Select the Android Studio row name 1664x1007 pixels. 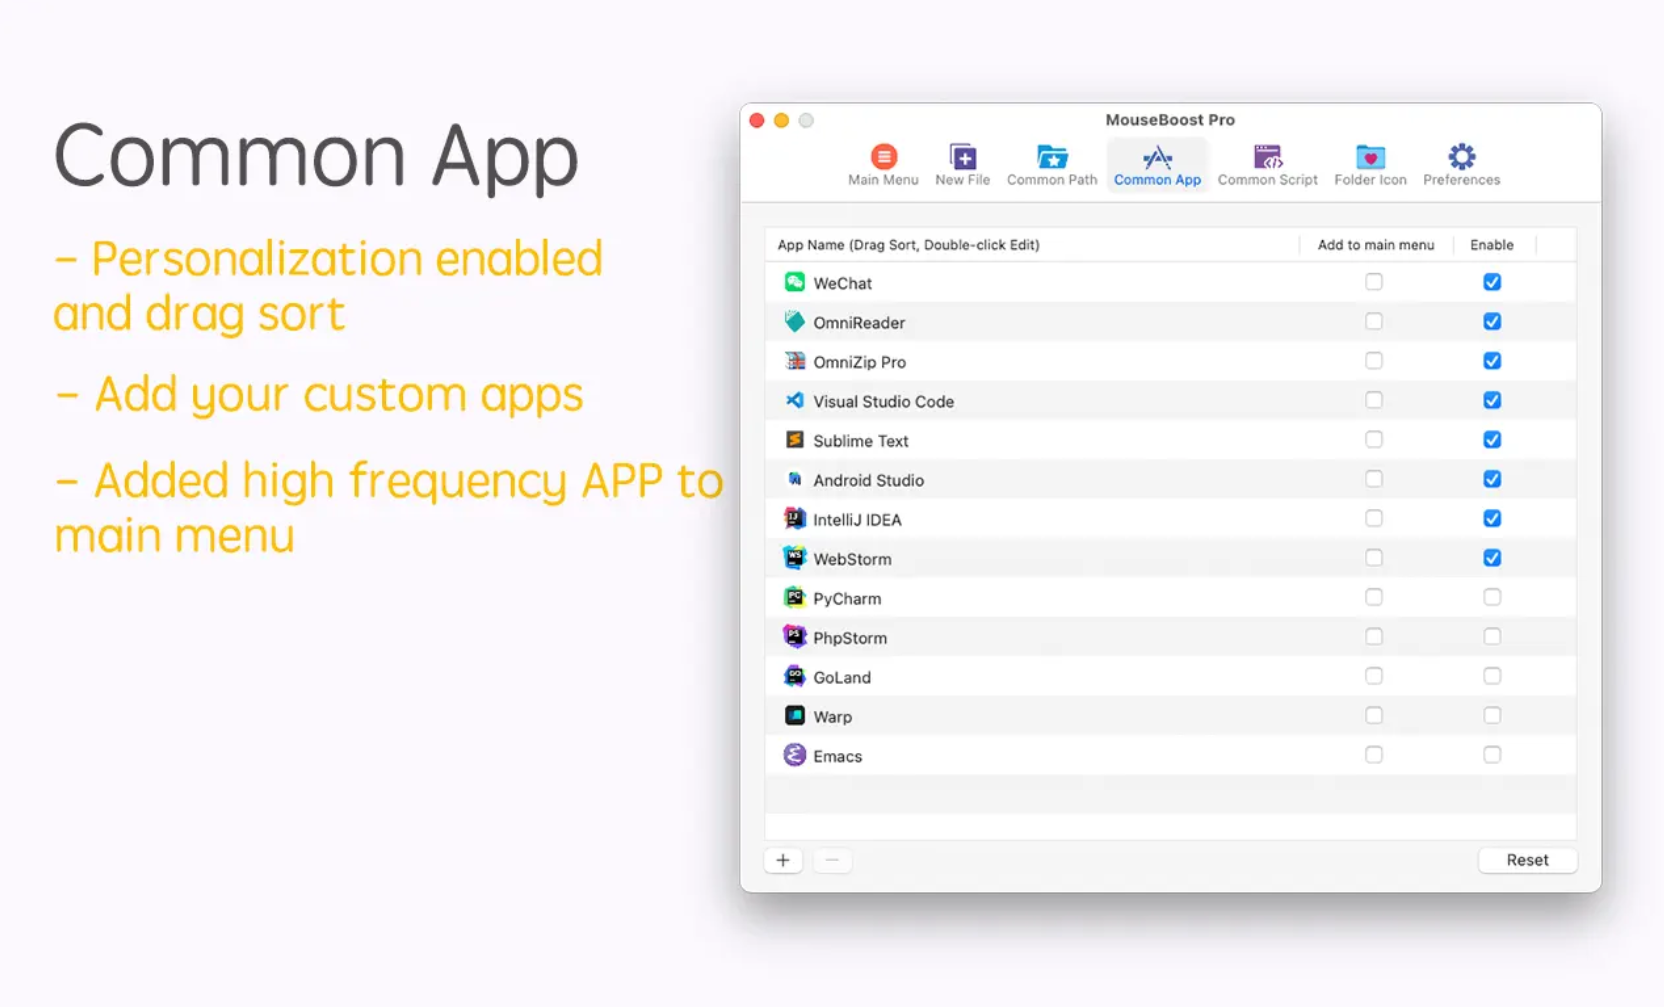[868, 480]
